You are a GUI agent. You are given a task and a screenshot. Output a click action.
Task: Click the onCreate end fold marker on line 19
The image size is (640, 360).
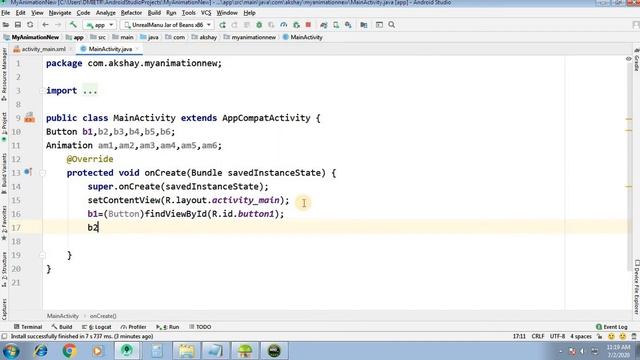(x=42, y=255)
